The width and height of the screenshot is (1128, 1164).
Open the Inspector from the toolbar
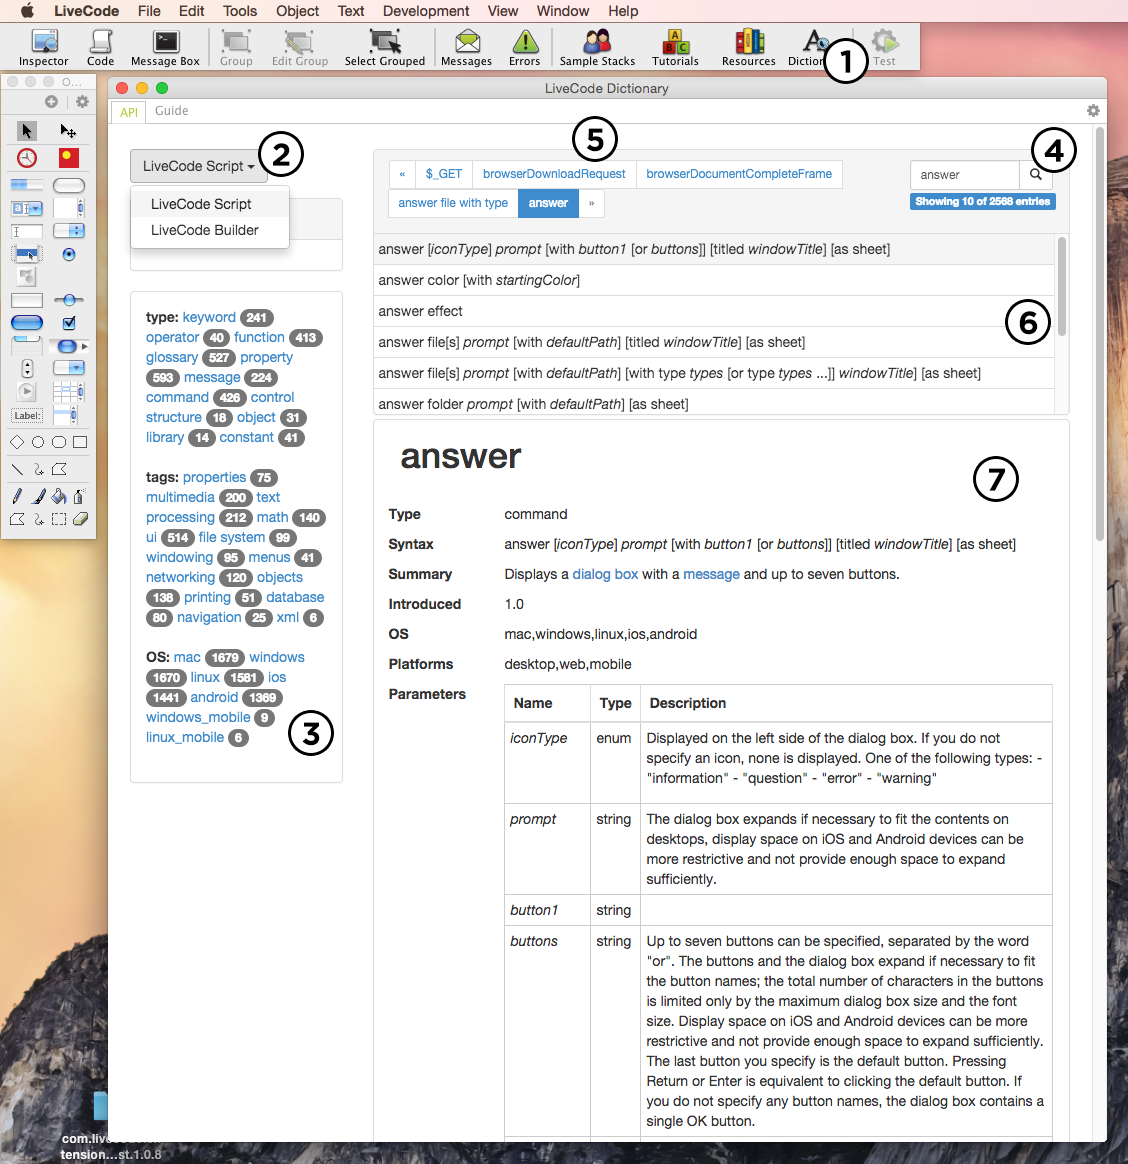[44, 47]
